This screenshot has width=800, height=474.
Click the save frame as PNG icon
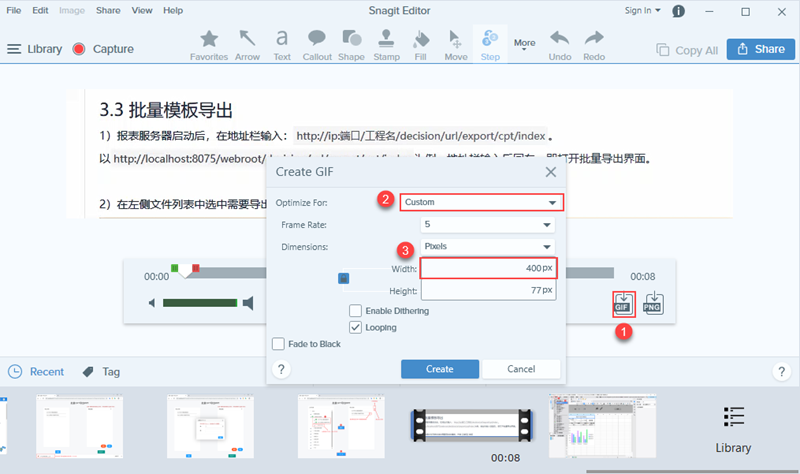tap(654, 304)
